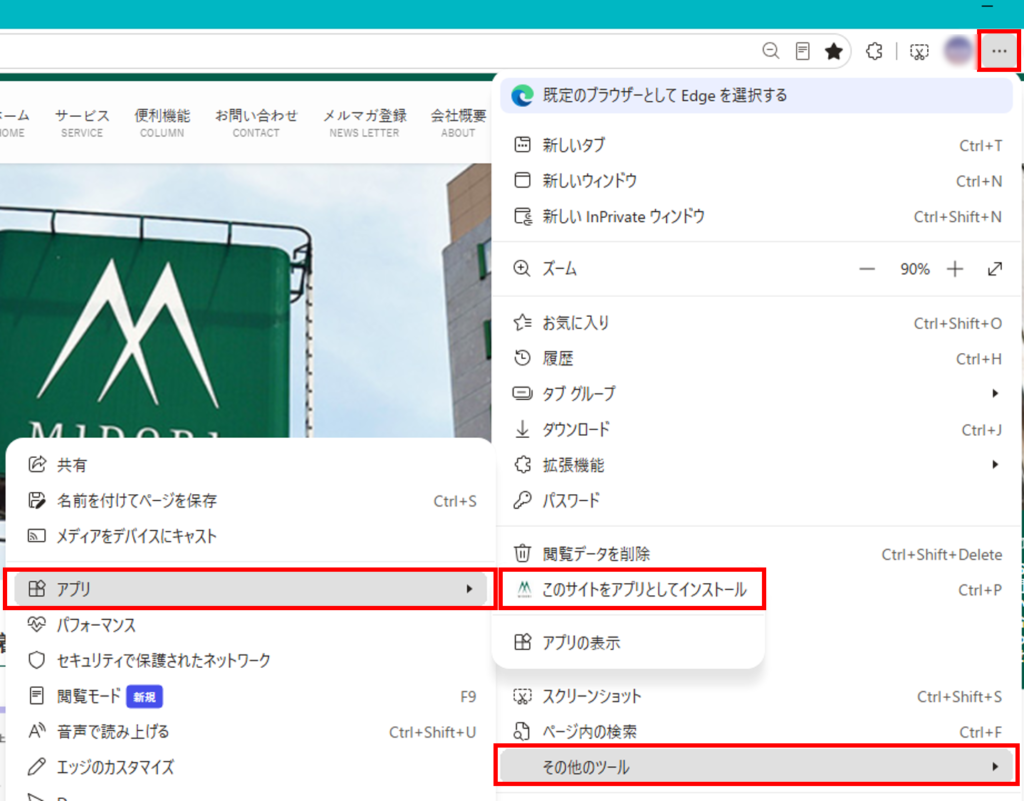Click the パフォーマンス heart icon
1024x801 pixels.
pos(37,624)
